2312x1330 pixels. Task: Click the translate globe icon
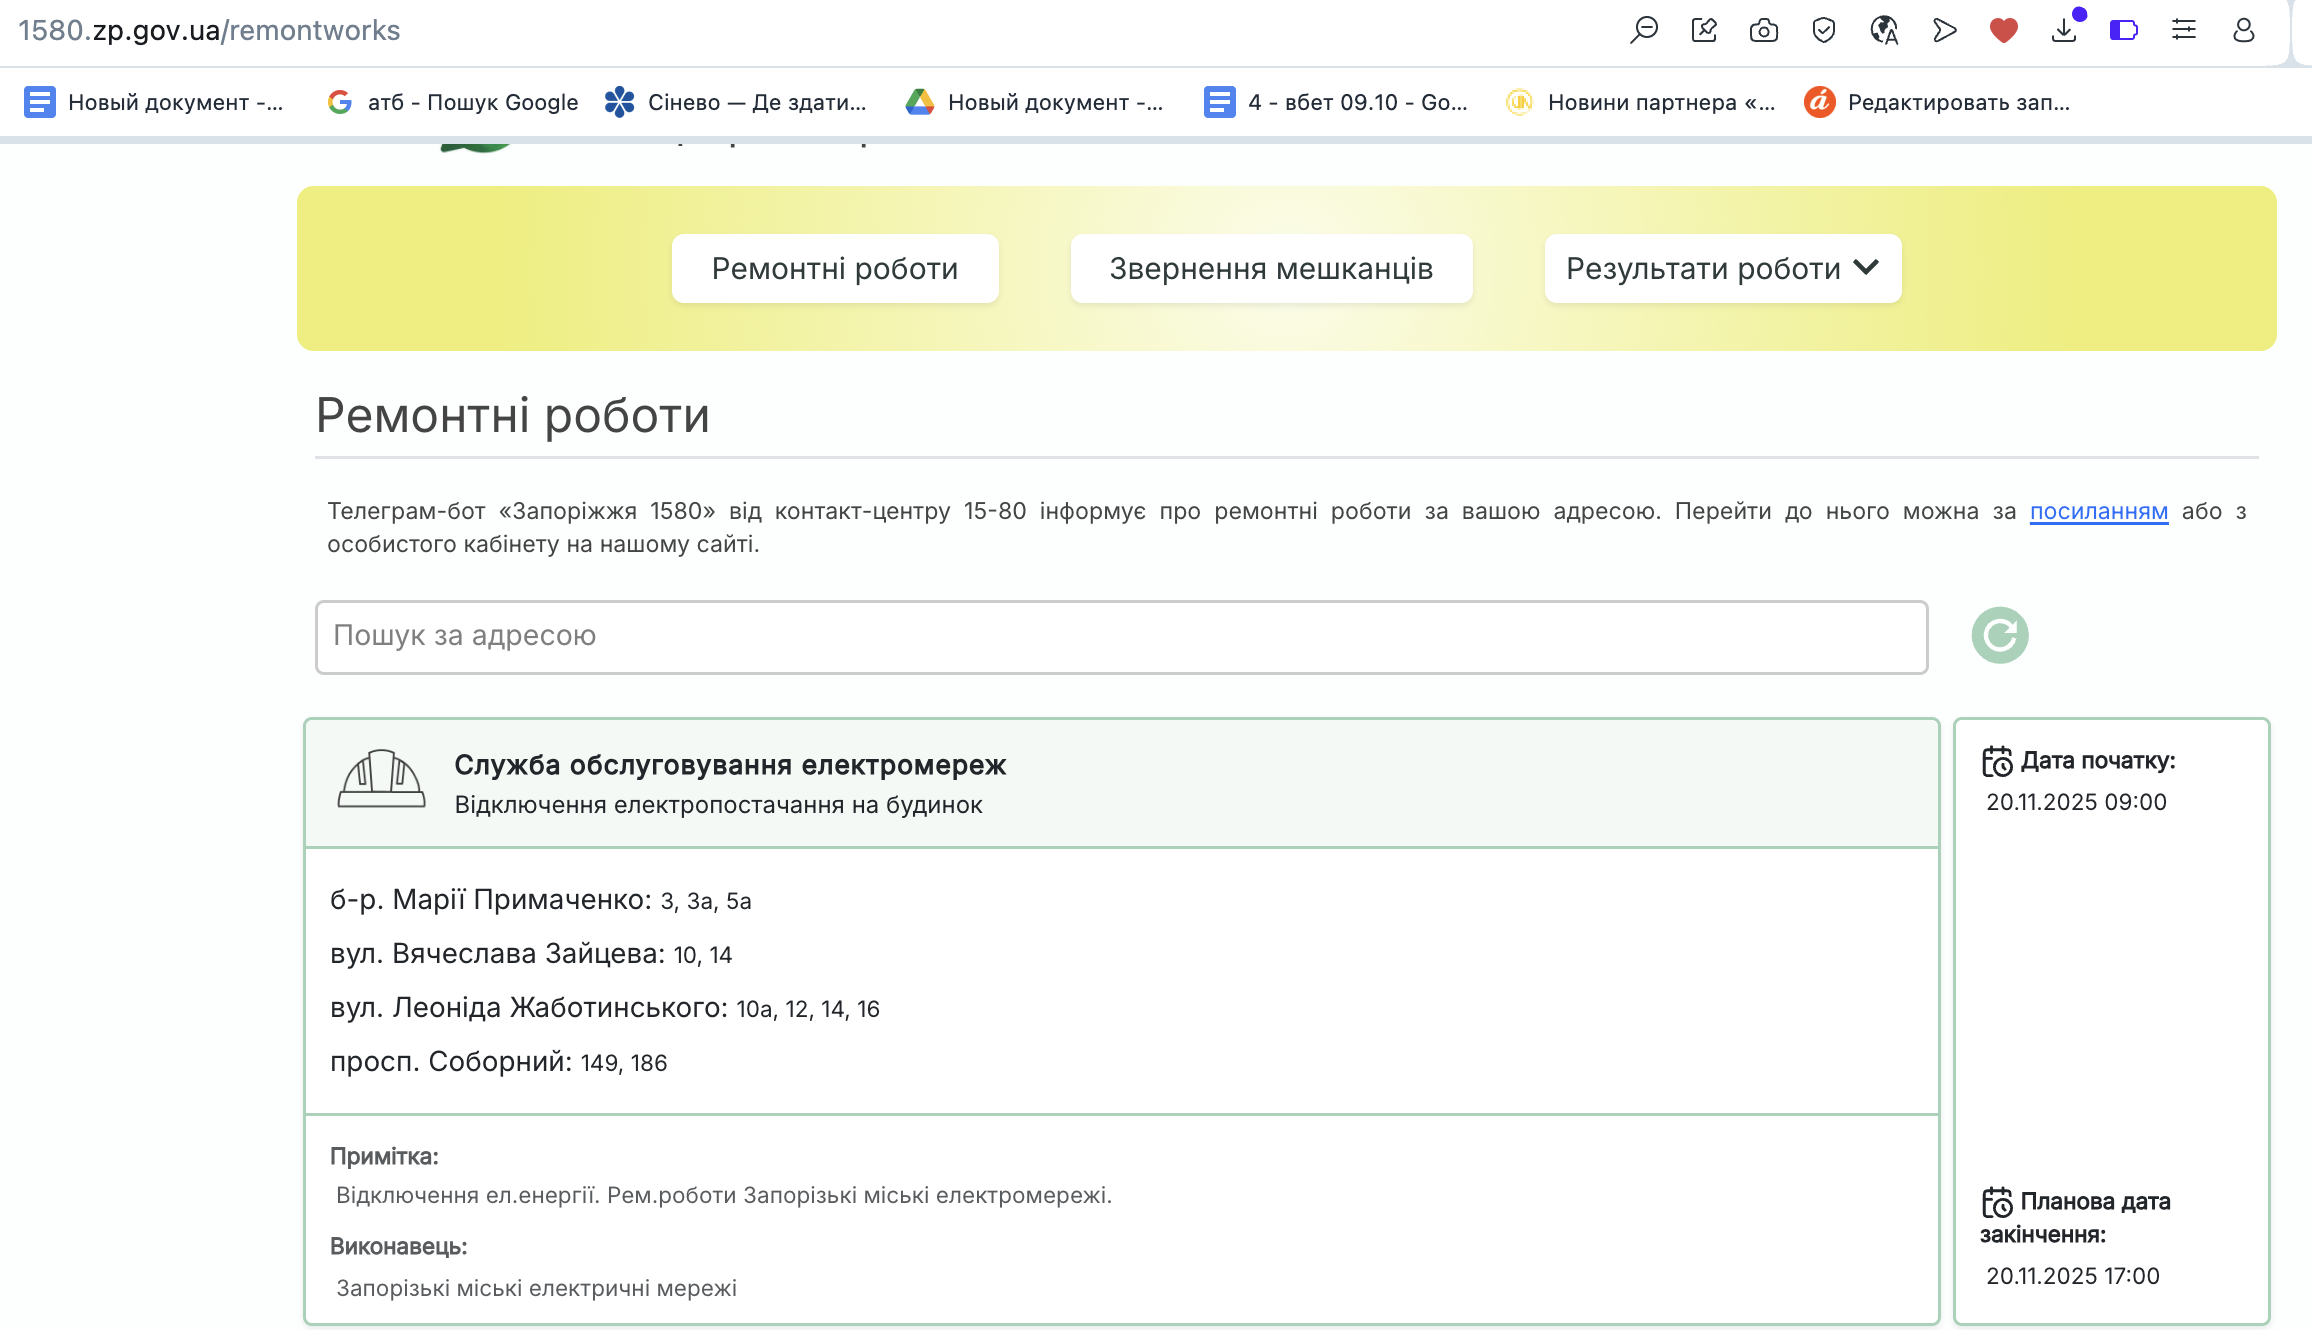[1884, 30]
